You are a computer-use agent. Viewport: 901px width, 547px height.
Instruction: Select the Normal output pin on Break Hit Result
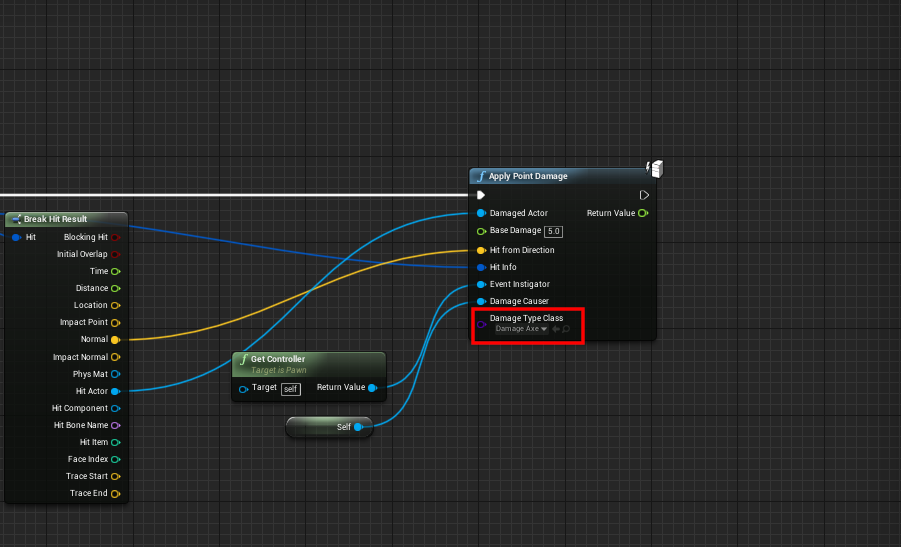click(x=115, y=340)
